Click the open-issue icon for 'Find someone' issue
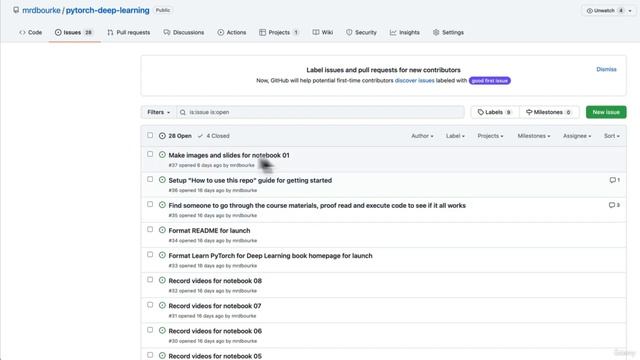This screenshot has width=640, height=360. (x=162, y=205)
